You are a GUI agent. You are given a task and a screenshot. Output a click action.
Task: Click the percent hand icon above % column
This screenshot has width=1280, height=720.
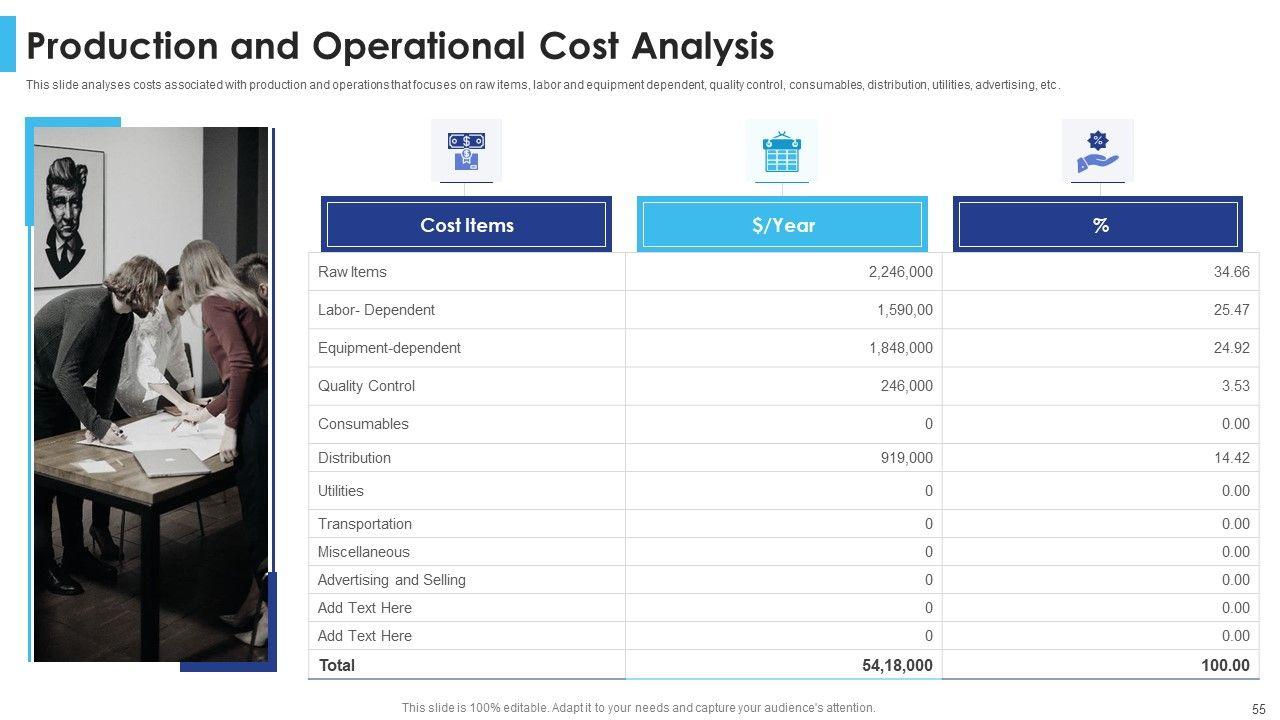tap(1097, 151)
